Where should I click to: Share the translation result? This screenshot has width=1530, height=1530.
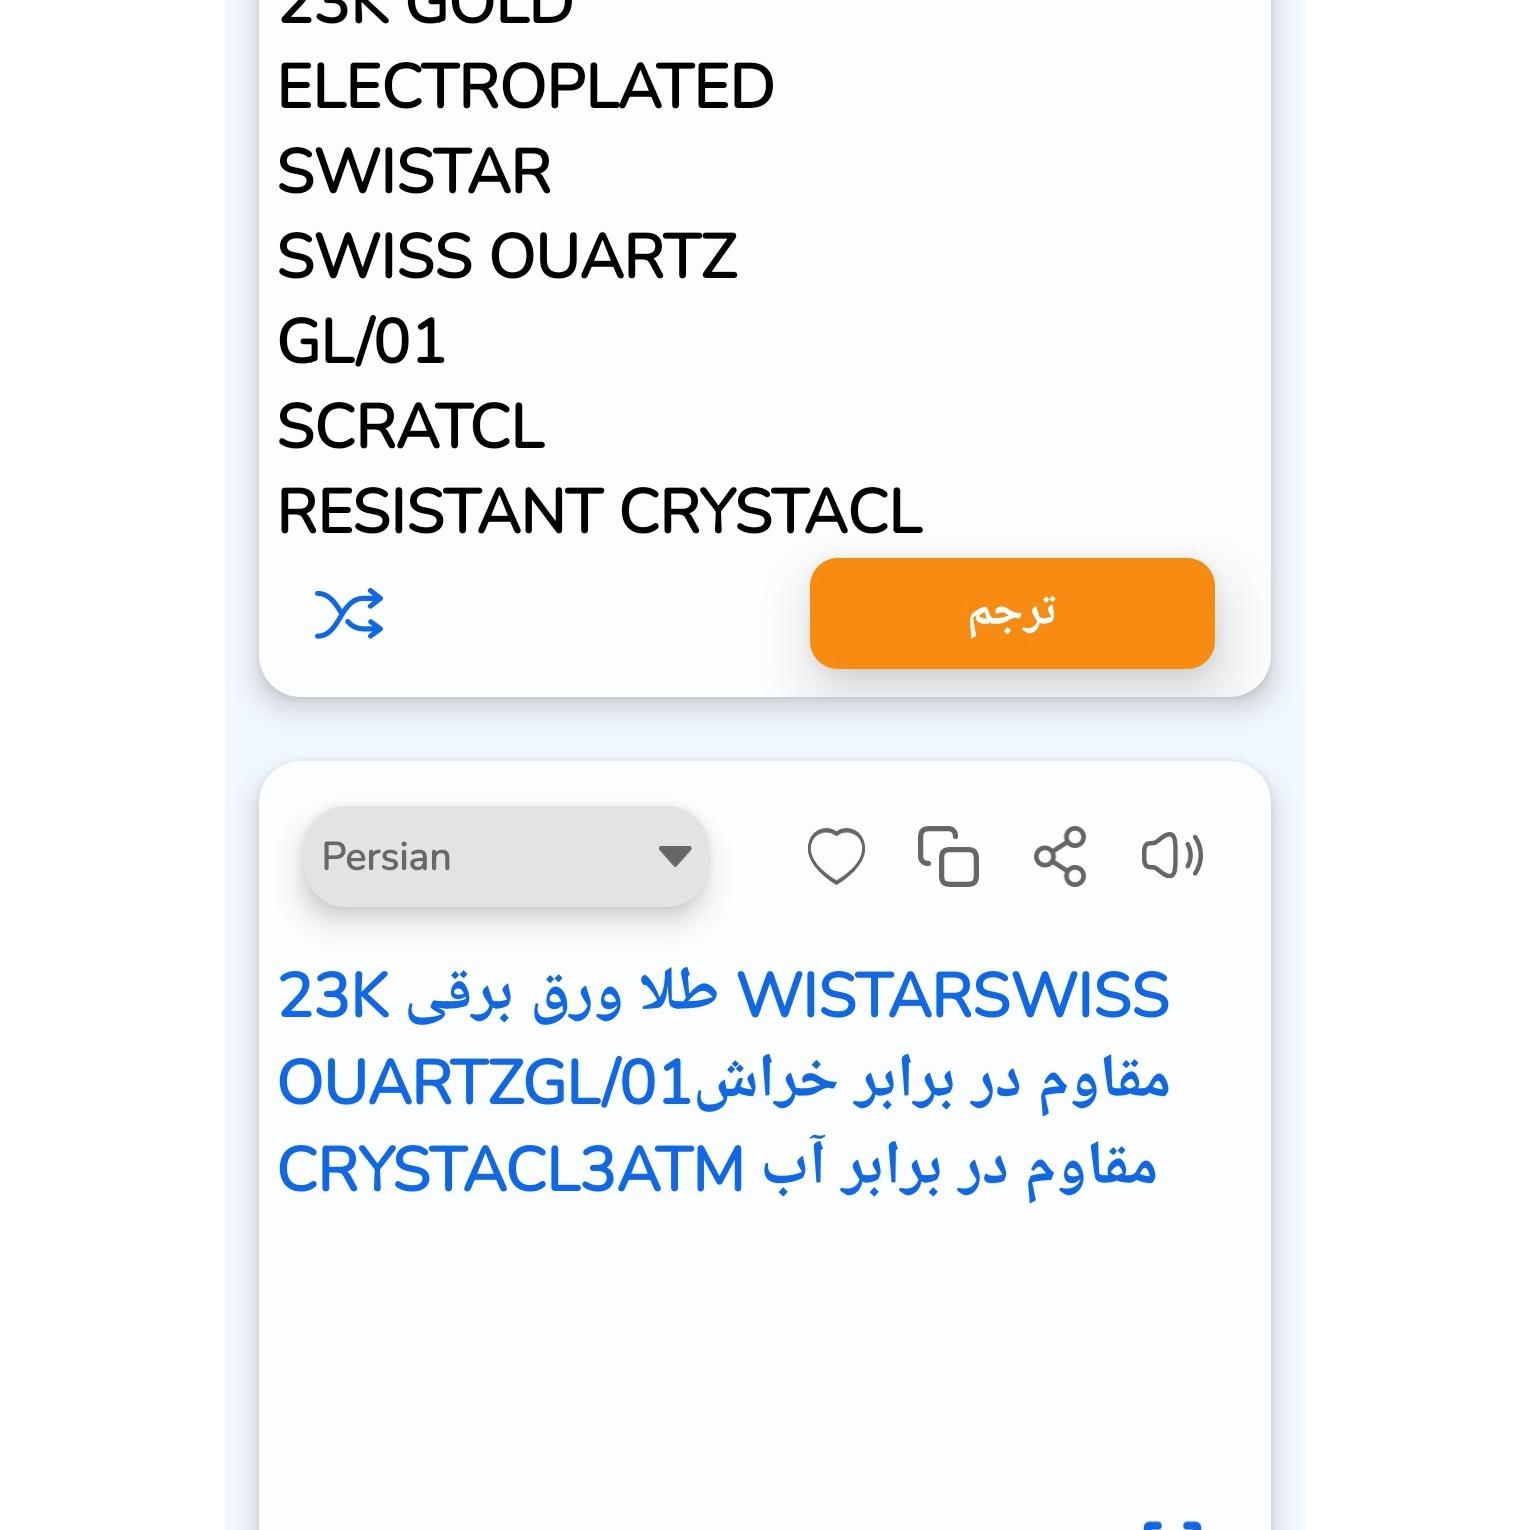click(1060, 857)
